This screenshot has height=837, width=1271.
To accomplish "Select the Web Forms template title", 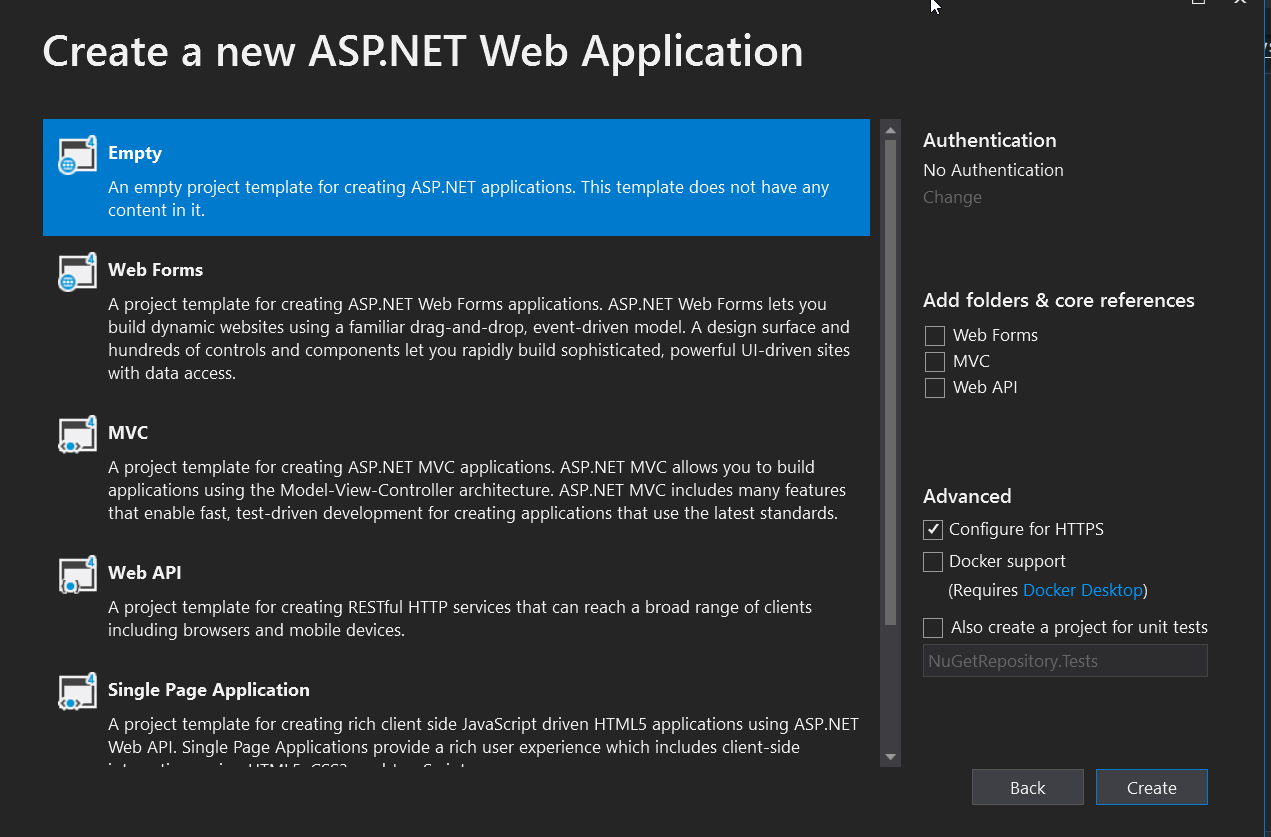I will click(x=155, y=270).
